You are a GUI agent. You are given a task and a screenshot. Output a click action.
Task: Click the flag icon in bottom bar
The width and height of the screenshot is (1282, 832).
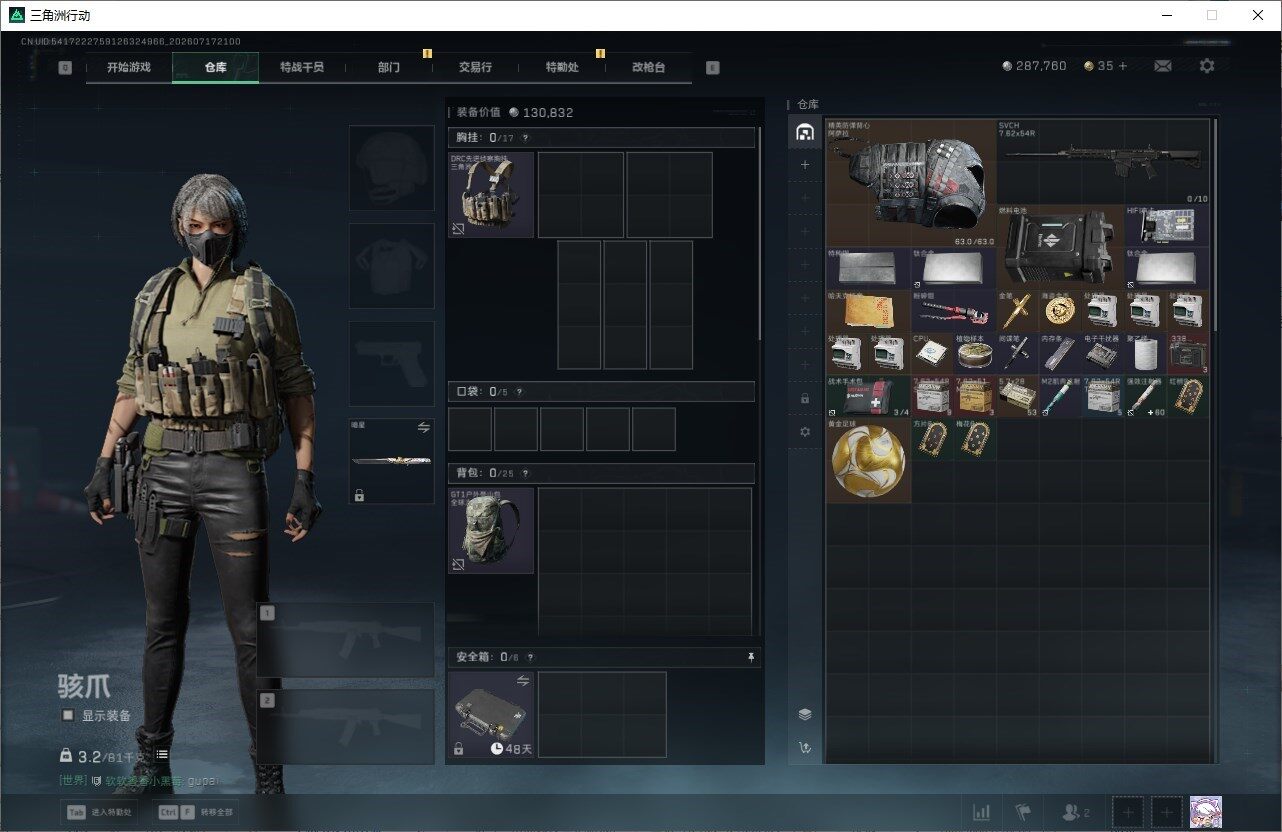[x=1023, y=812]
